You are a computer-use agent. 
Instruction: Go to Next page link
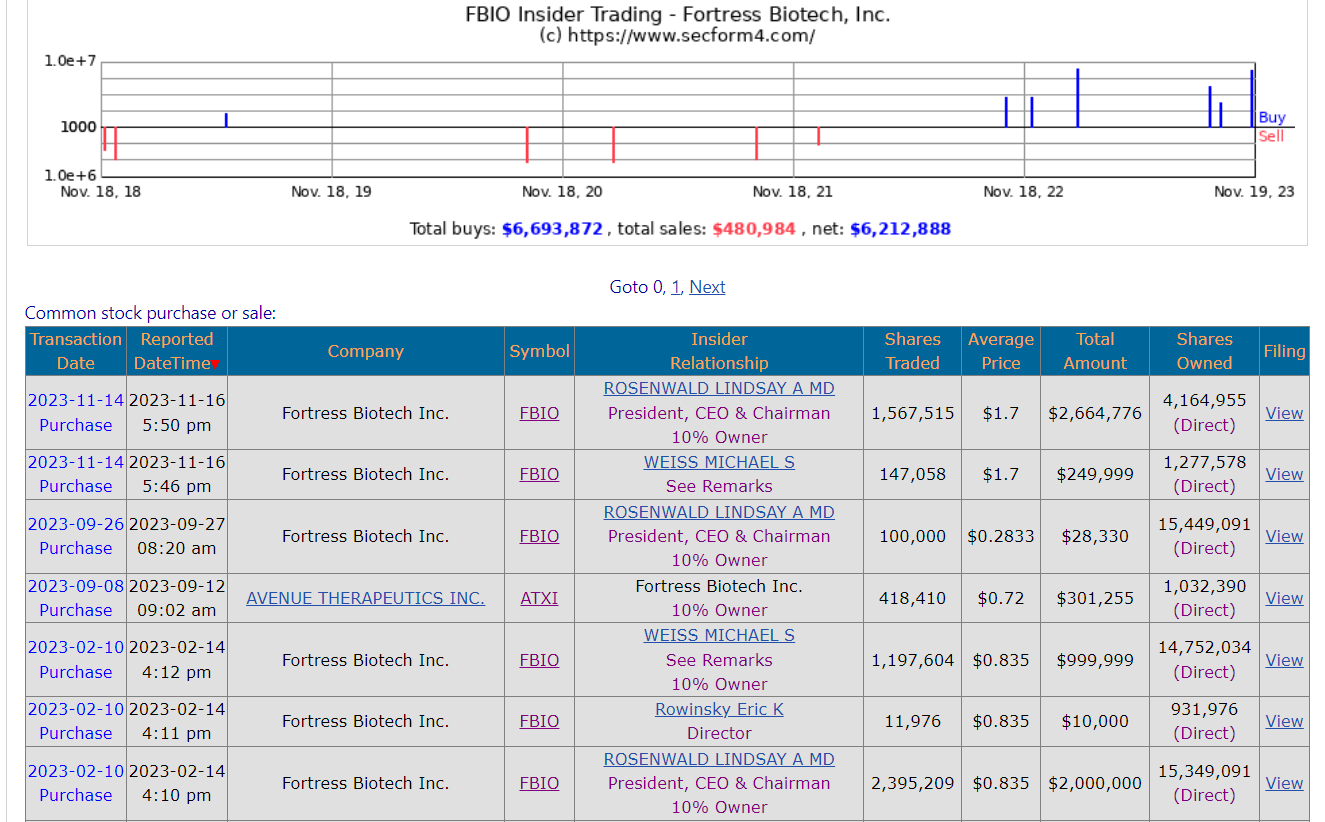tap(707, 287)
